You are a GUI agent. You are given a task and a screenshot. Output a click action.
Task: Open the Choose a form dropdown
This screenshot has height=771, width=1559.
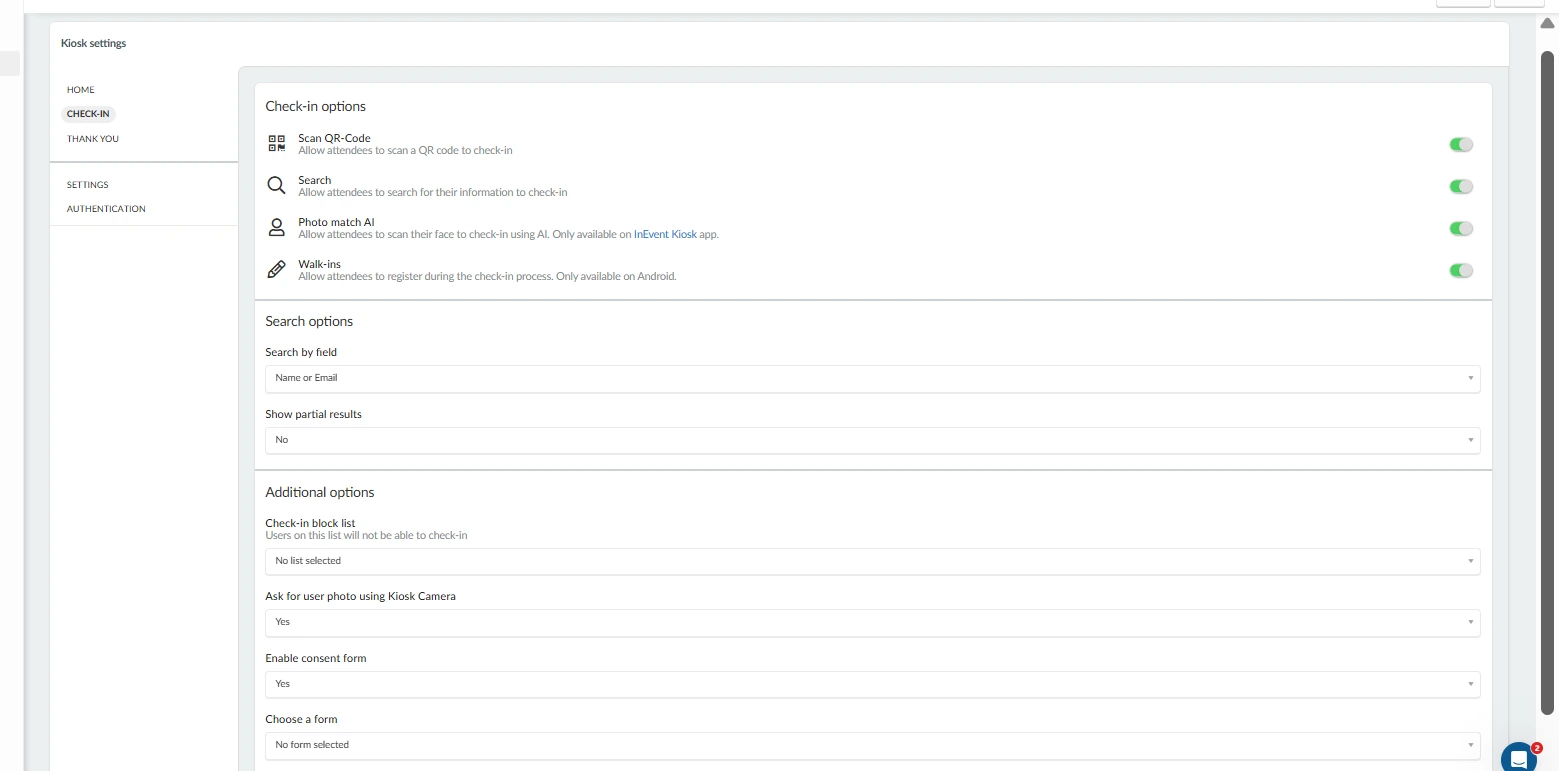[x=872, y=745]
